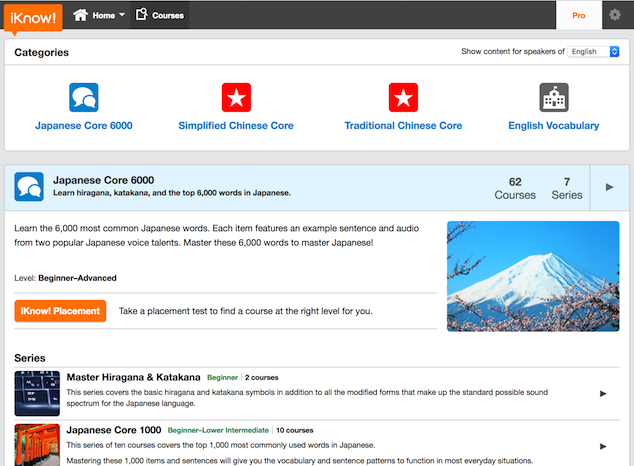Click the Beginner–Lower Intermediate level label
This screenshot has height=466, width=634.
[x=218, y=430]
